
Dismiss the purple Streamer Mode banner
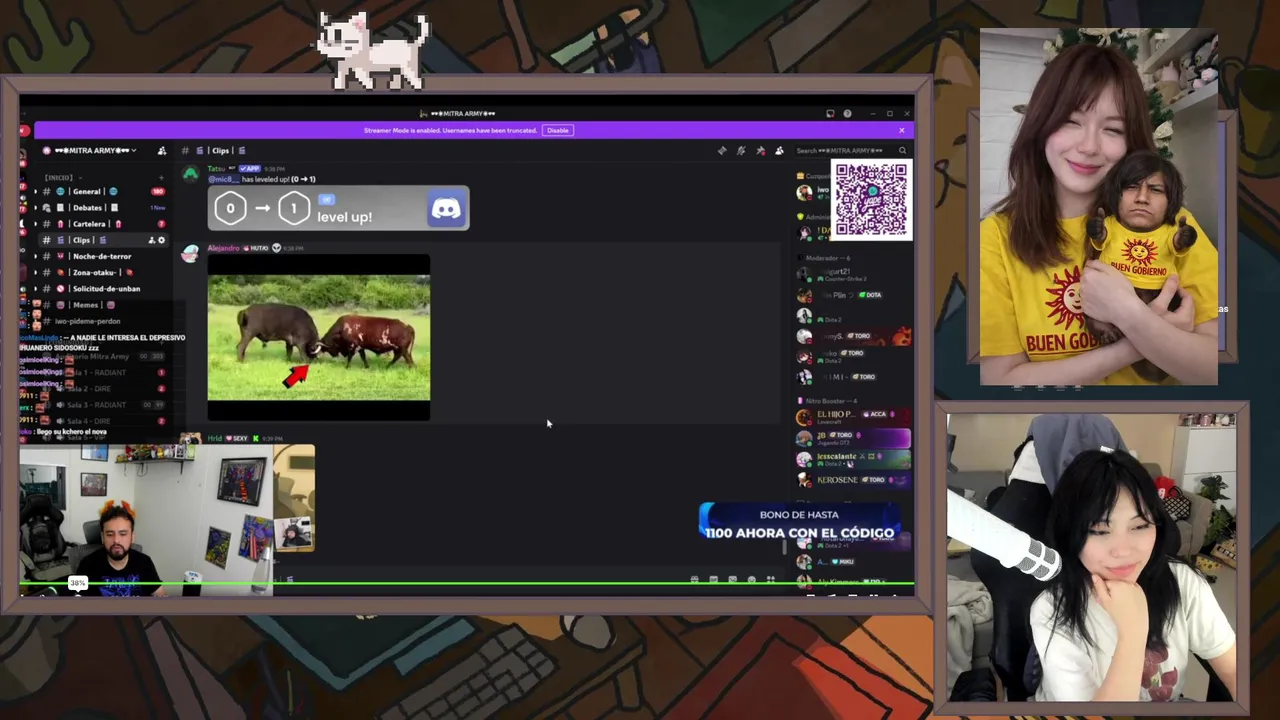tap(901, 130)
